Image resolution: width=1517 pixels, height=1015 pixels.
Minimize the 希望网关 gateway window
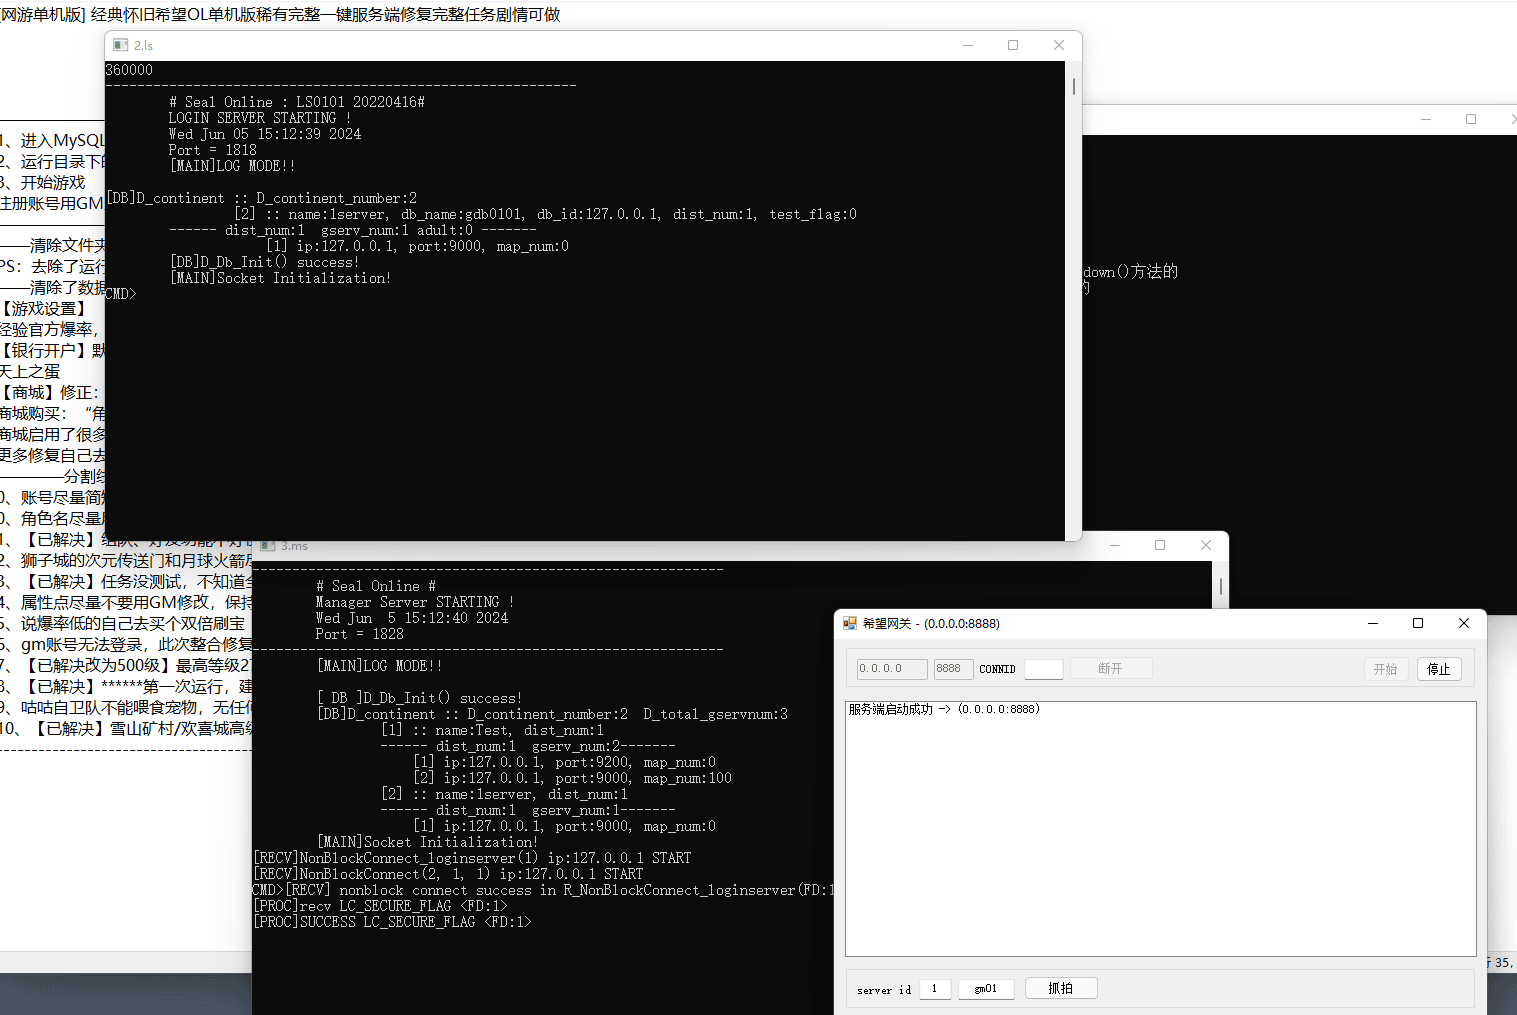[x=1372, y=623]
